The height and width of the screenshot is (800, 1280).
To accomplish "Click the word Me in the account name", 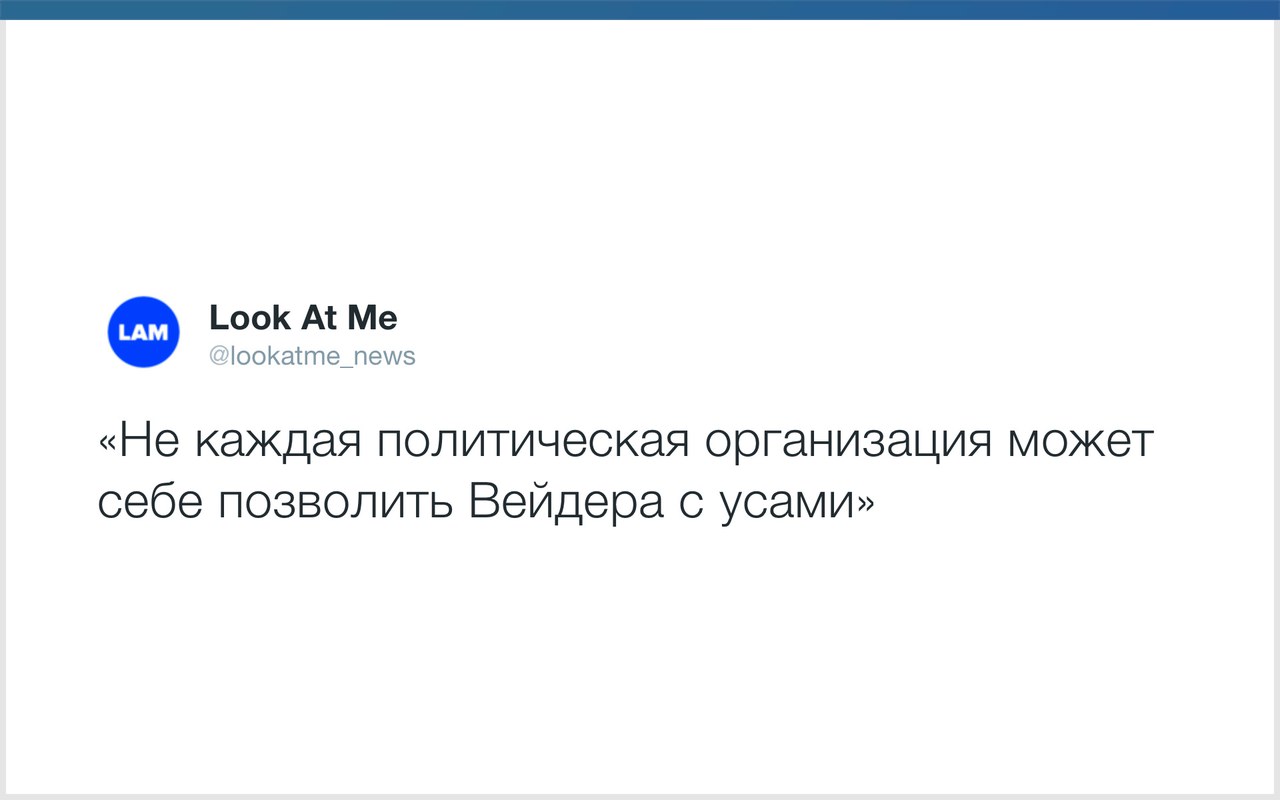I will coord(372,318).
